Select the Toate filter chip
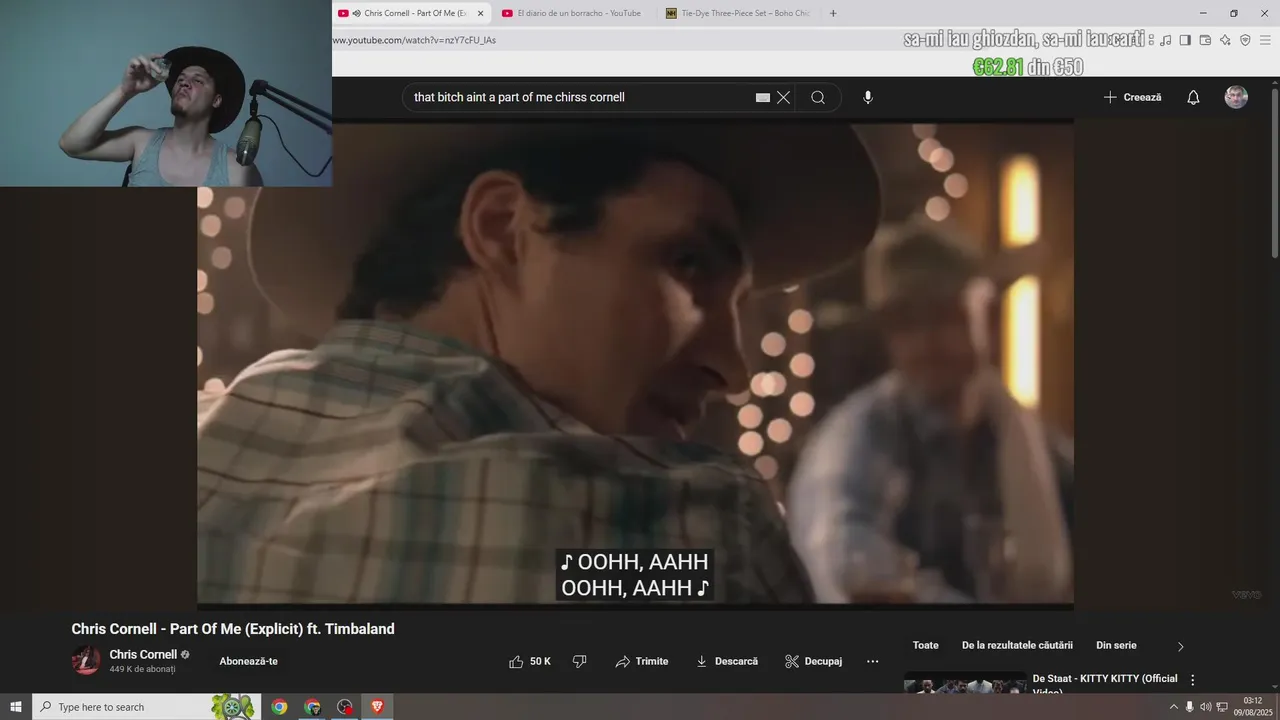 (x=926, y=645)
